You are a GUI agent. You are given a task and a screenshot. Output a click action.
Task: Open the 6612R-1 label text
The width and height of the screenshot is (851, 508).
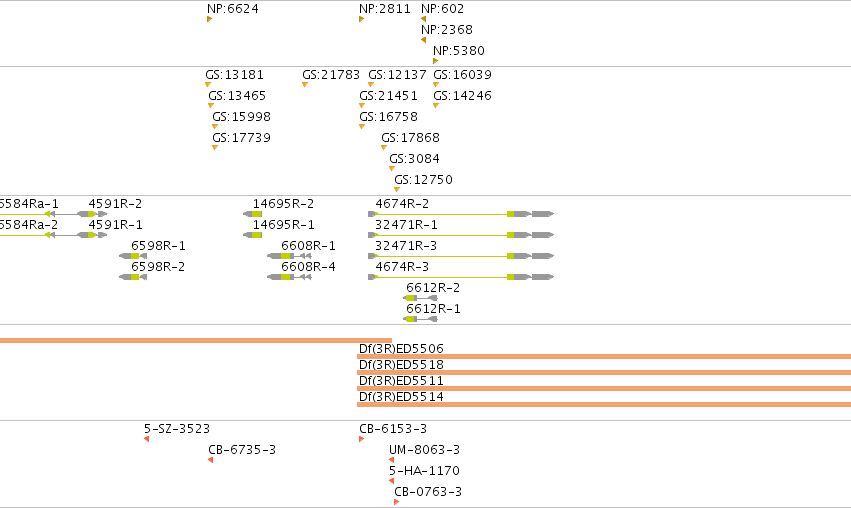point(433,309)
